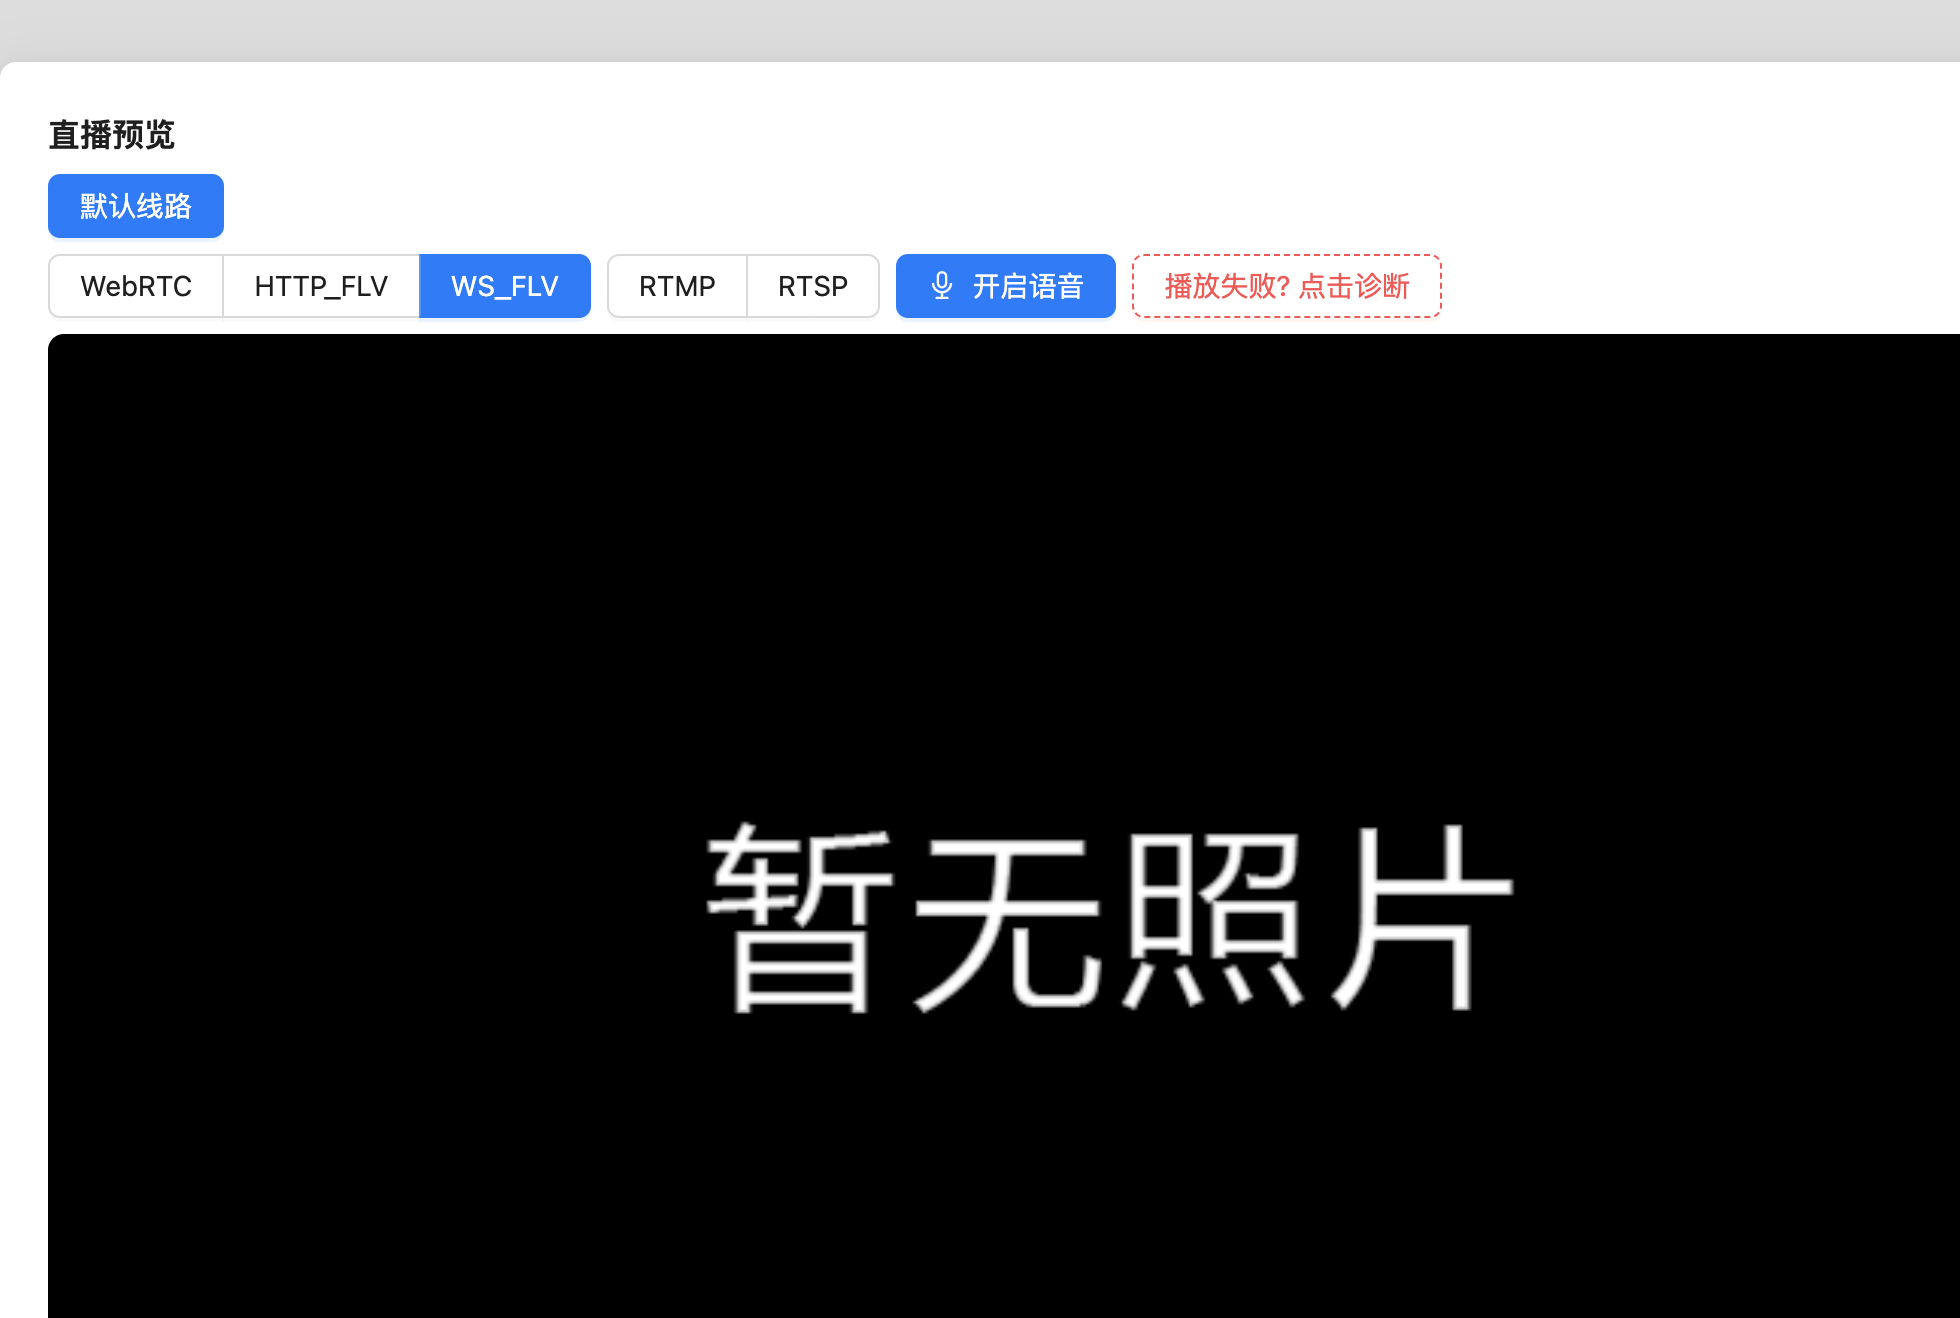This screenshot has width=1960, height=1318.
Task: Switch to WebRTC protocol
Action: [x=136, y=286]
